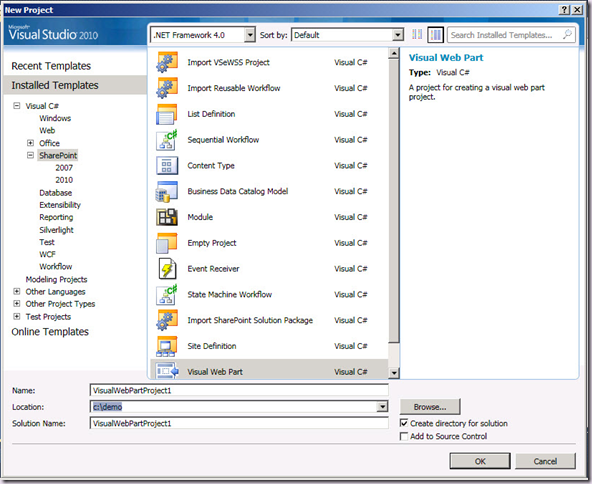Select Workflow category in tree
The image size is (592, 484).
56,267
